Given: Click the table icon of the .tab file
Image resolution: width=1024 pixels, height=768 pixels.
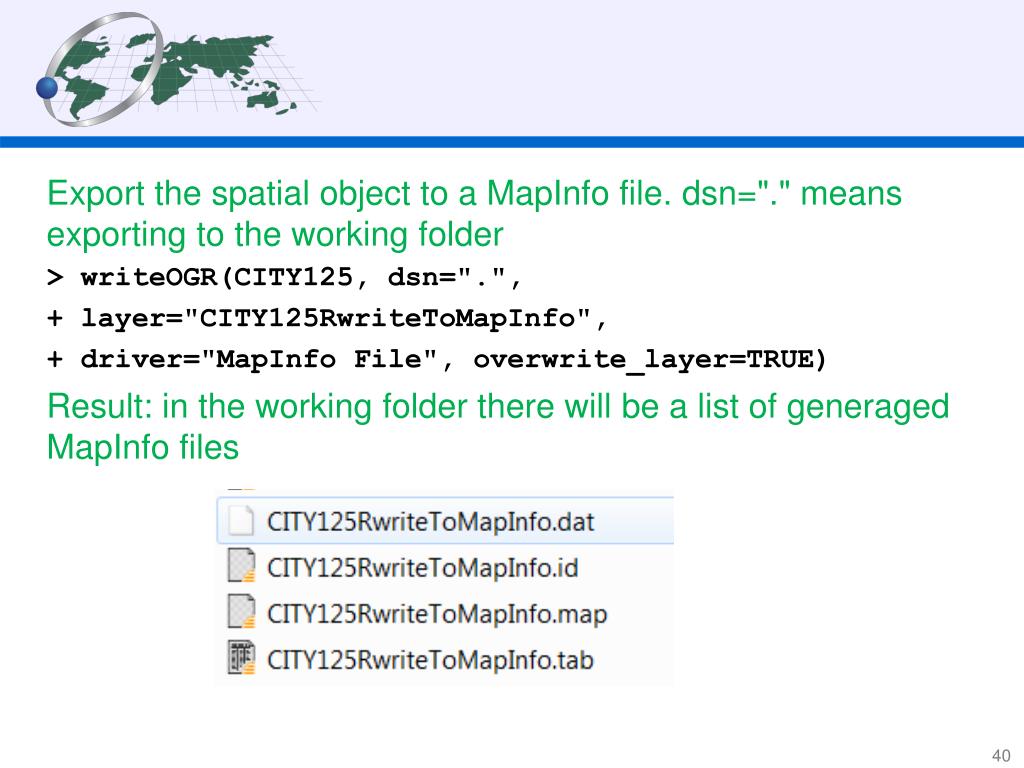Looking at the screenshot, I should [x=241, y=658].
